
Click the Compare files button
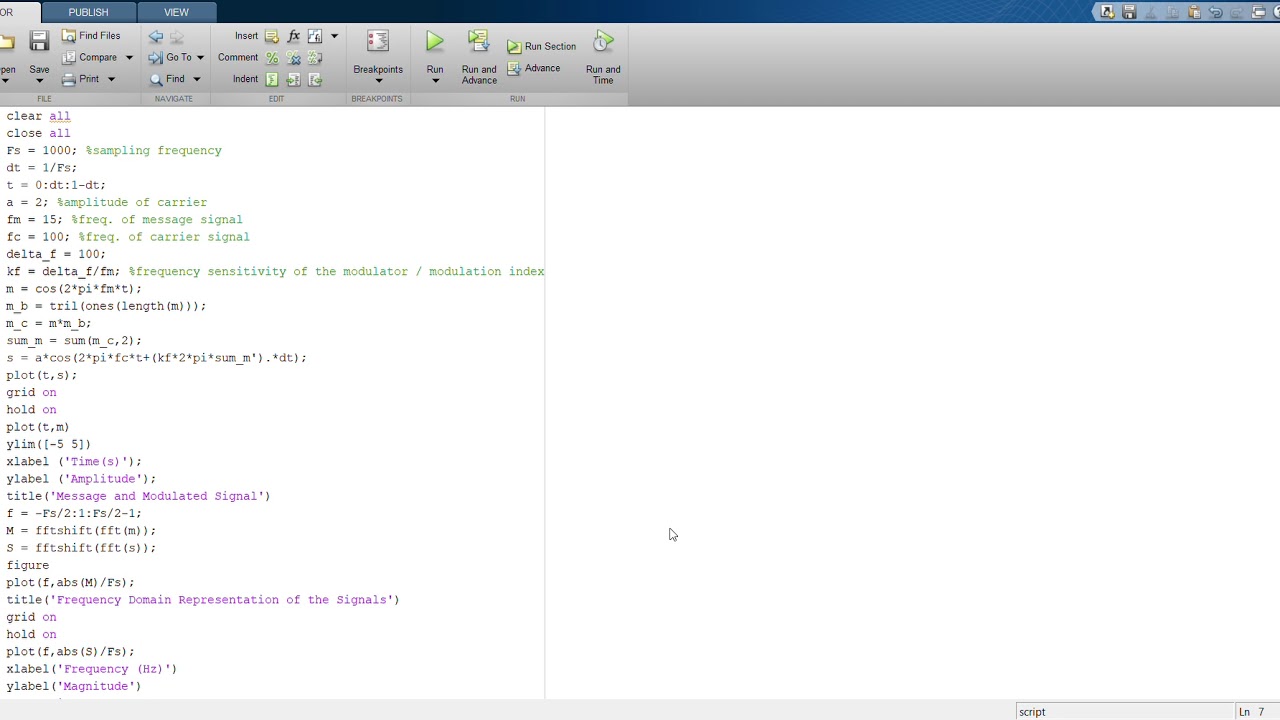coord(89,57)
